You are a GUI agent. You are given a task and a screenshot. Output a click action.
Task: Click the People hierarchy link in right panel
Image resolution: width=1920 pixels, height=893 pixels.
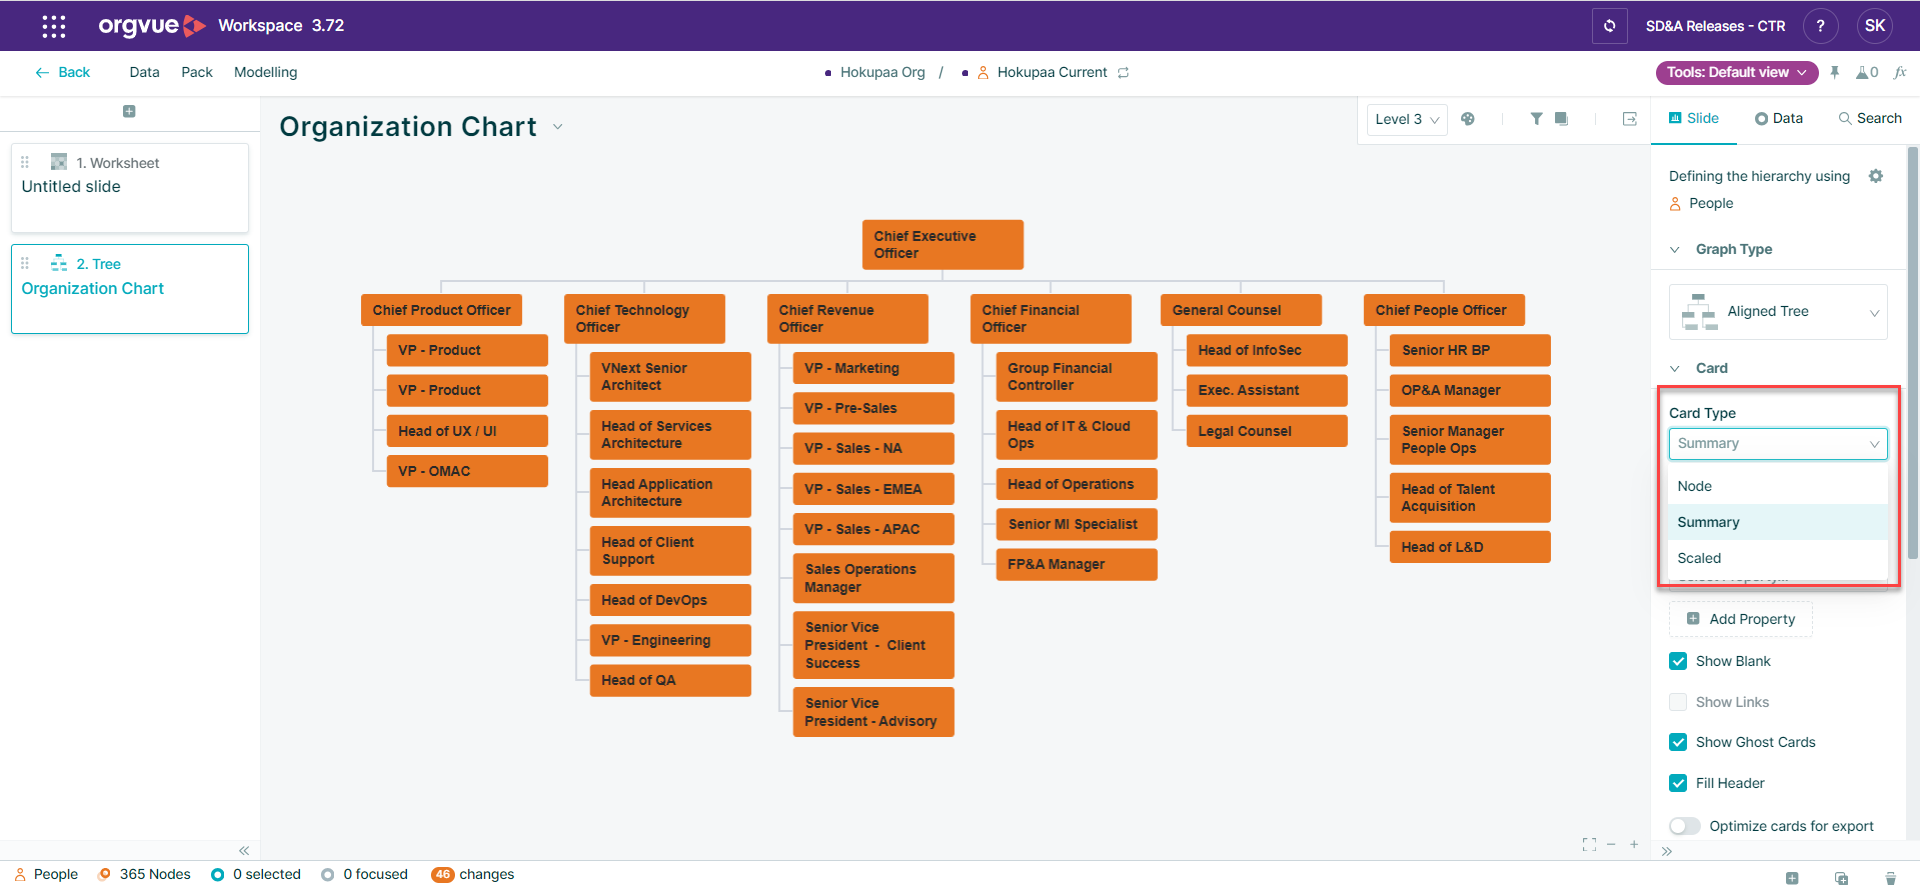(1701, 203)
